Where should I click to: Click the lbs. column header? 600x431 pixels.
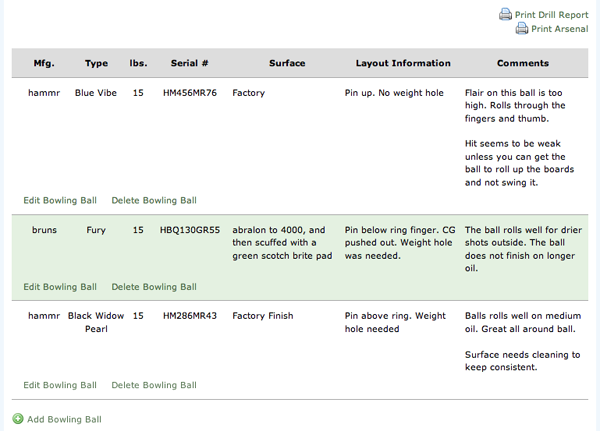click(138, 64)
